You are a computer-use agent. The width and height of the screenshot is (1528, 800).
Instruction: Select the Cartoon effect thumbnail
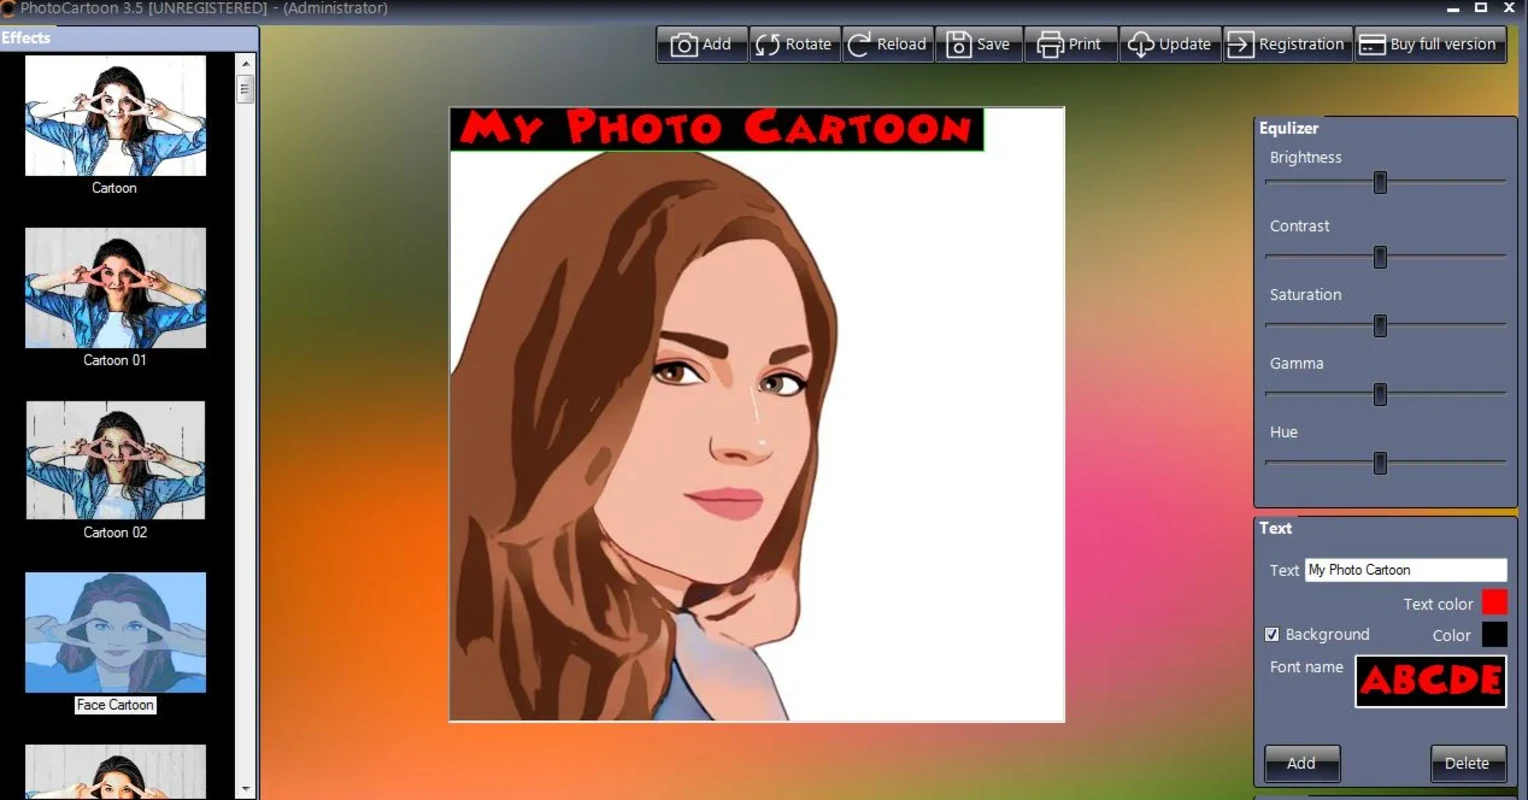point(115,115)
